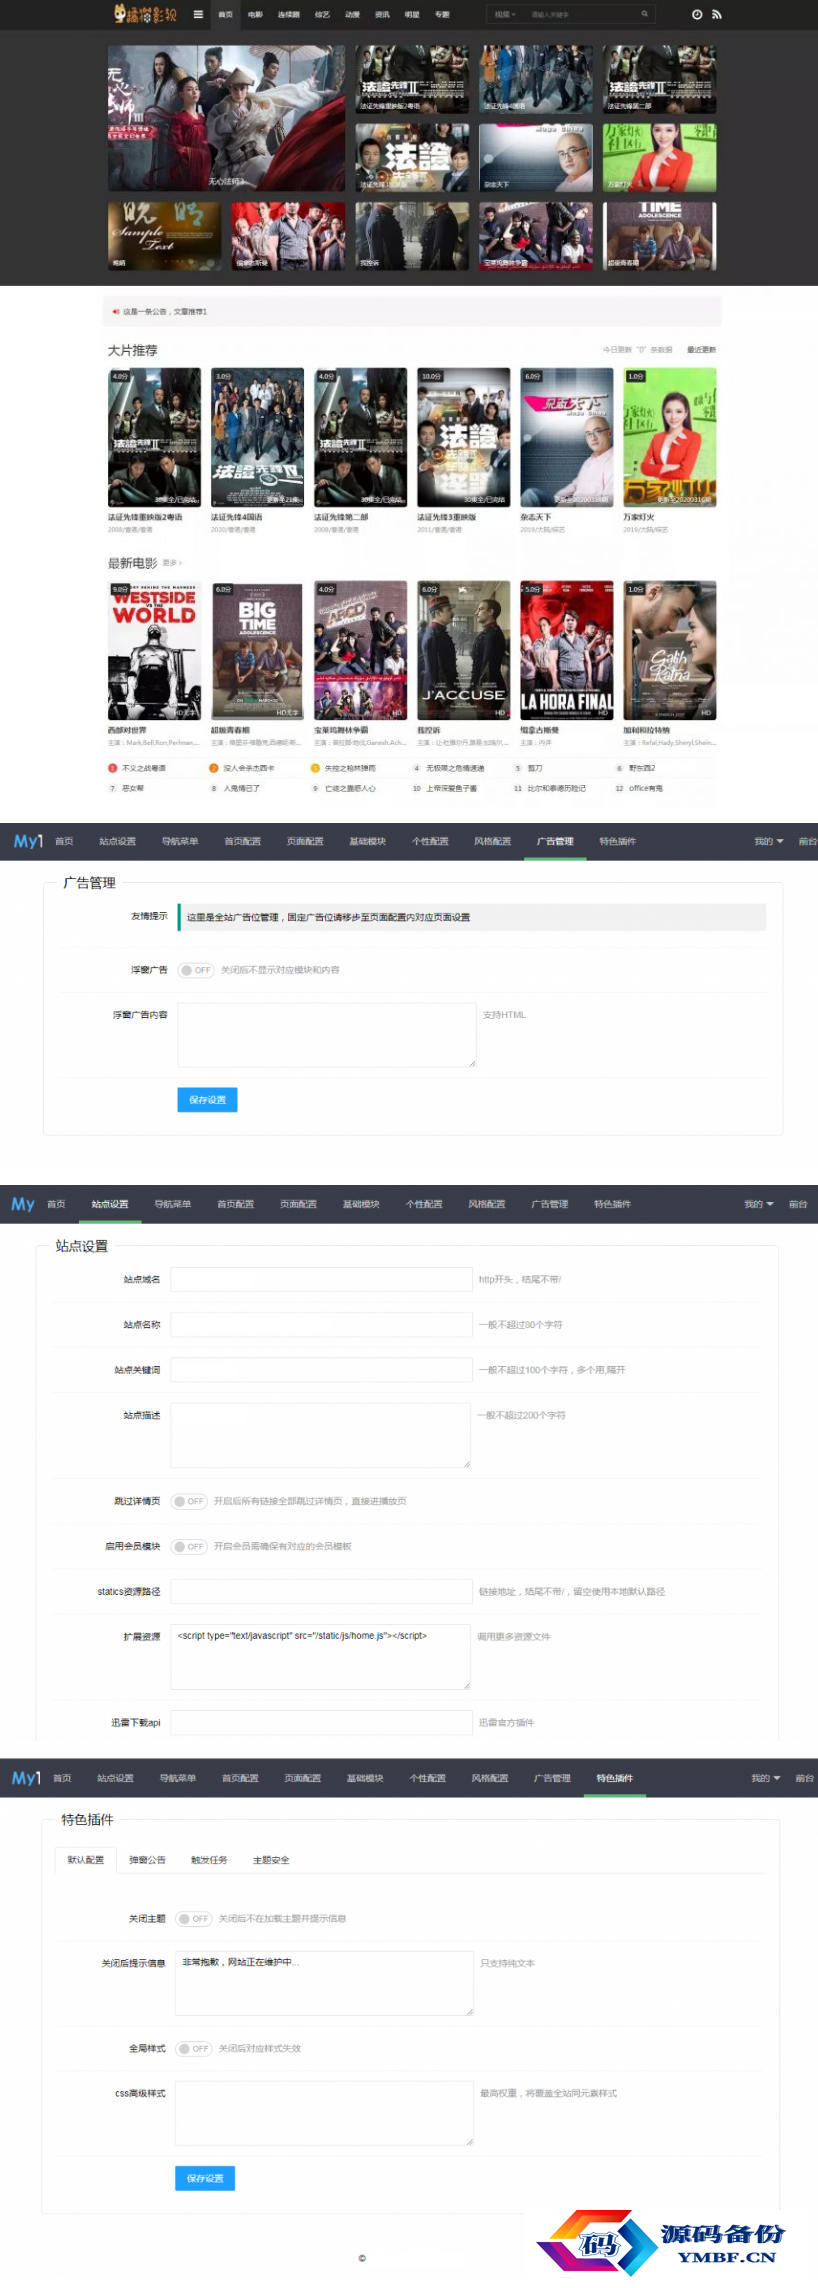The image size is (818, 2288).
Task: Open 综艺 in the site top navigation
Action: 322,14
